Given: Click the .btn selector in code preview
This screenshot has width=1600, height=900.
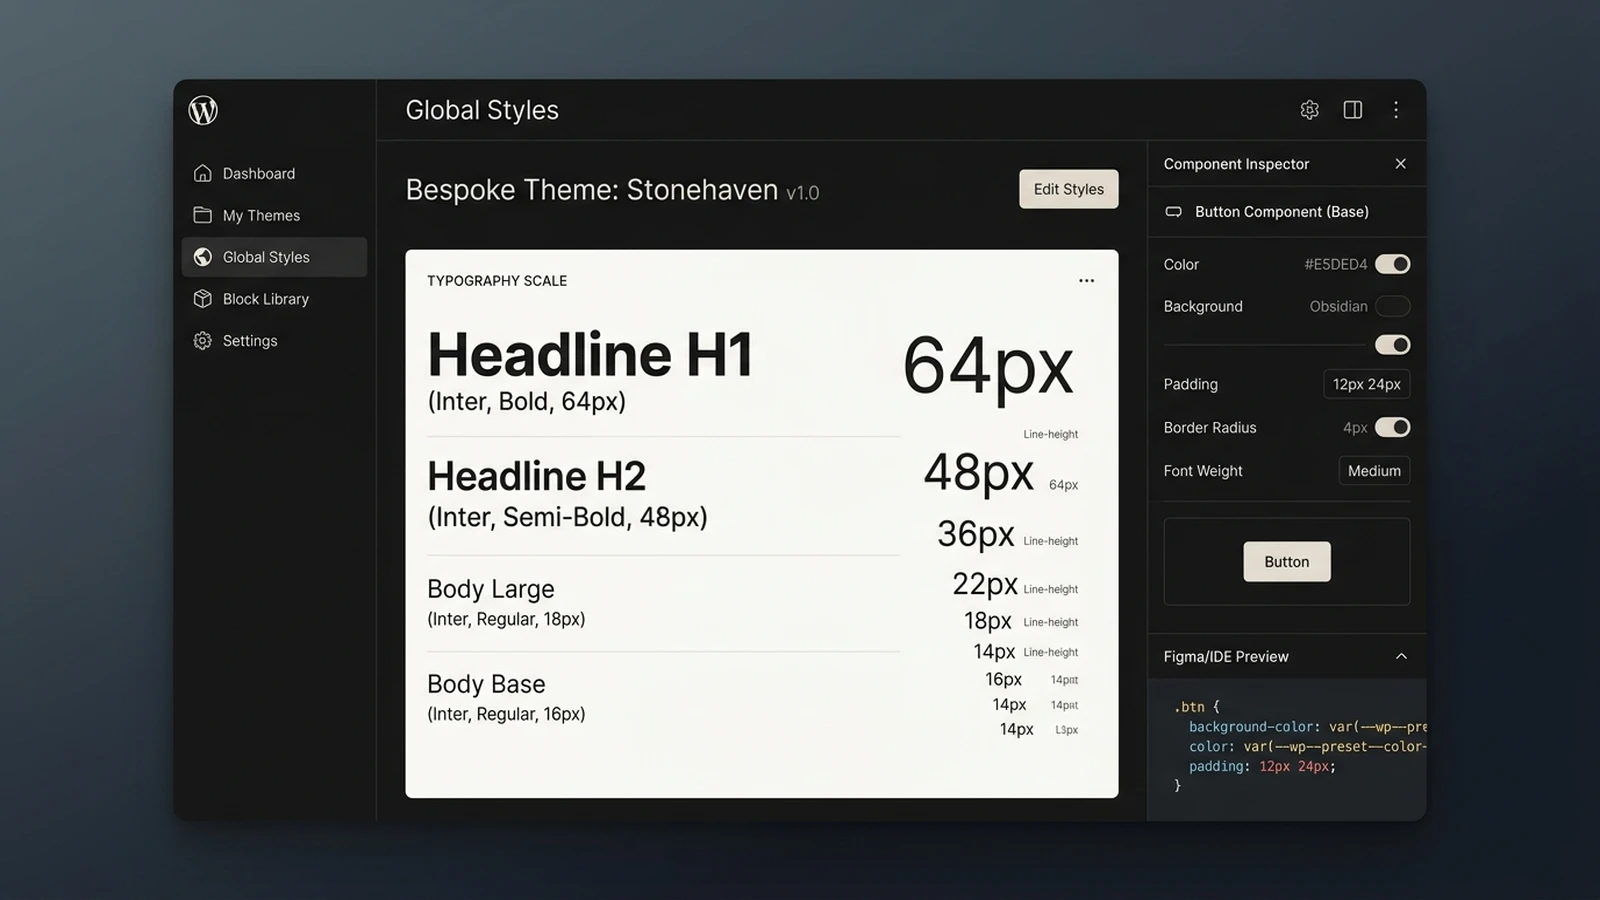Looking at the screenshot, I should [x=1189, y=707].
